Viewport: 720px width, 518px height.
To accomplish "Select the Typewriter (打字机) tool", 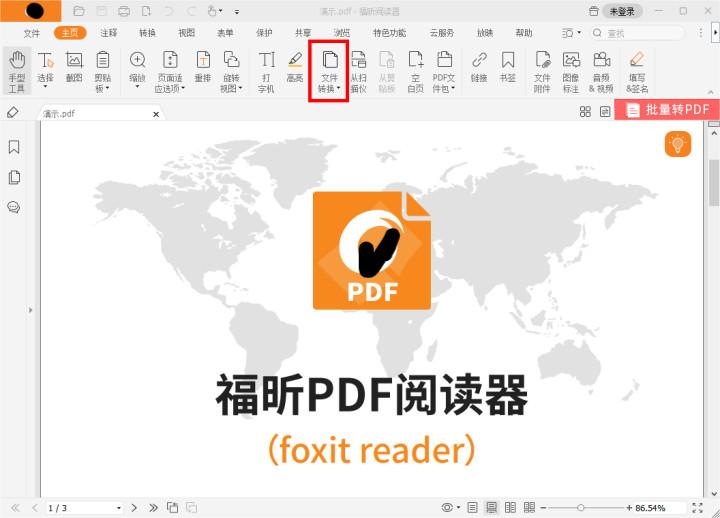I will [266, 72].
